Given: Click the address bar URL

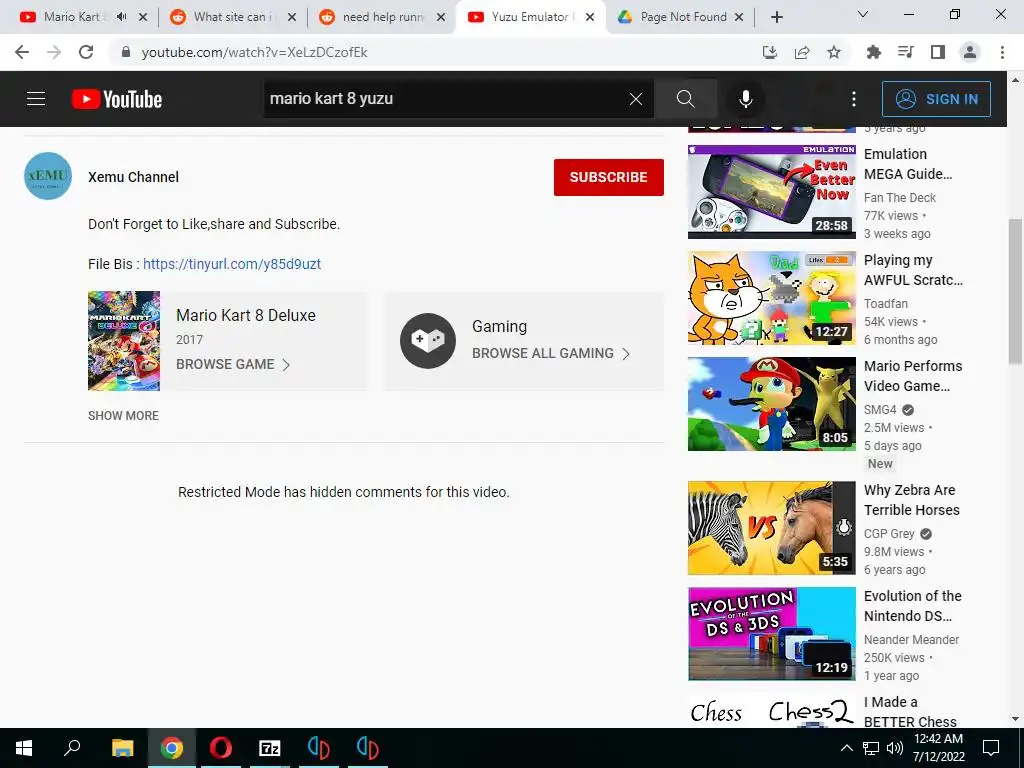Looking at the screenshot, I should pyautogui.click(x=255, y=52).
